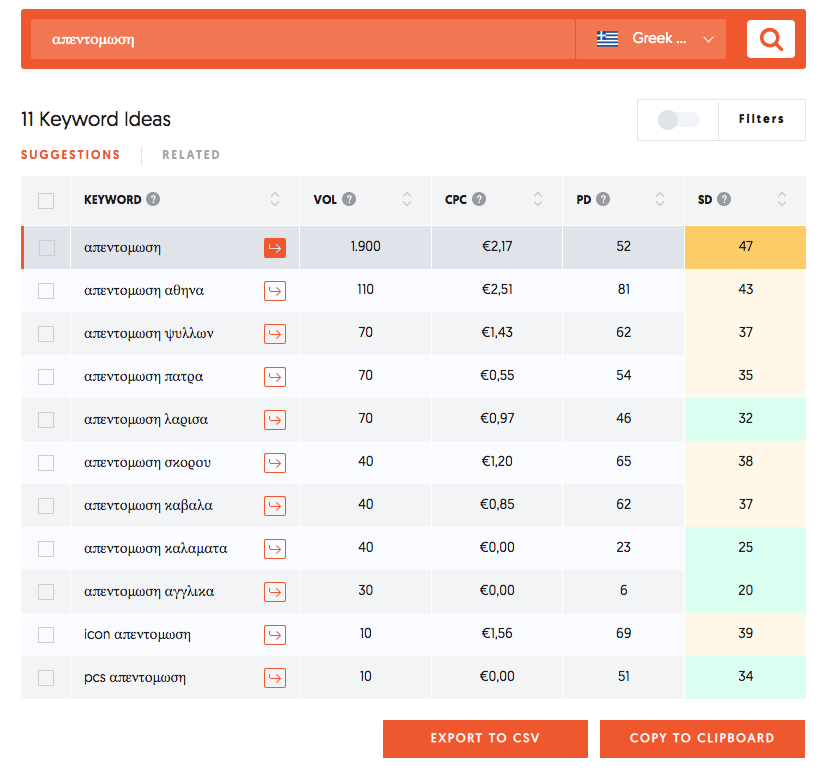This screenshot has height=772, width=826.
Task: Click the help icon beside KEYWORD header
Action: click(153, 199)
